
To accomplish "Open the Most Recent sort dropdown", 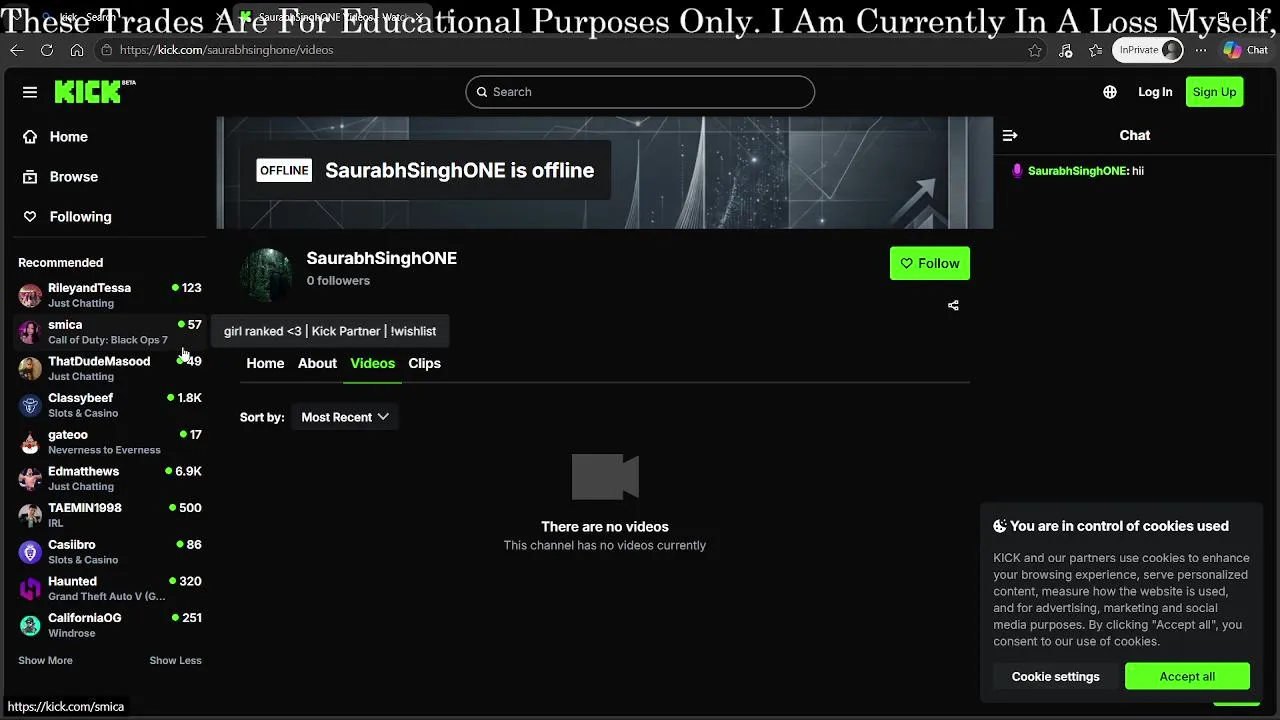I will coord(345,417).
